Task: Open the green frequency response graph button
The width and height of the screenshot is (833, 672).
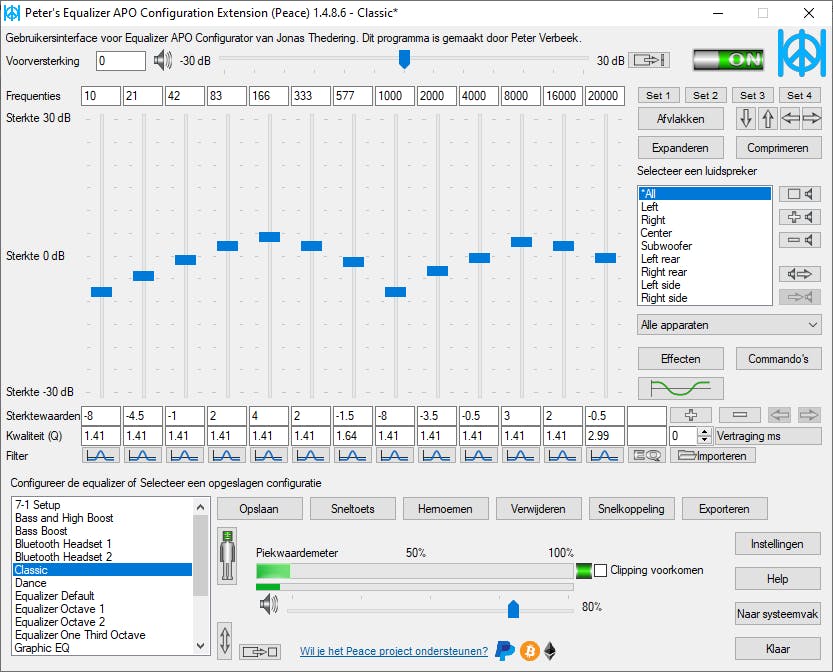Action: (681, 388)
